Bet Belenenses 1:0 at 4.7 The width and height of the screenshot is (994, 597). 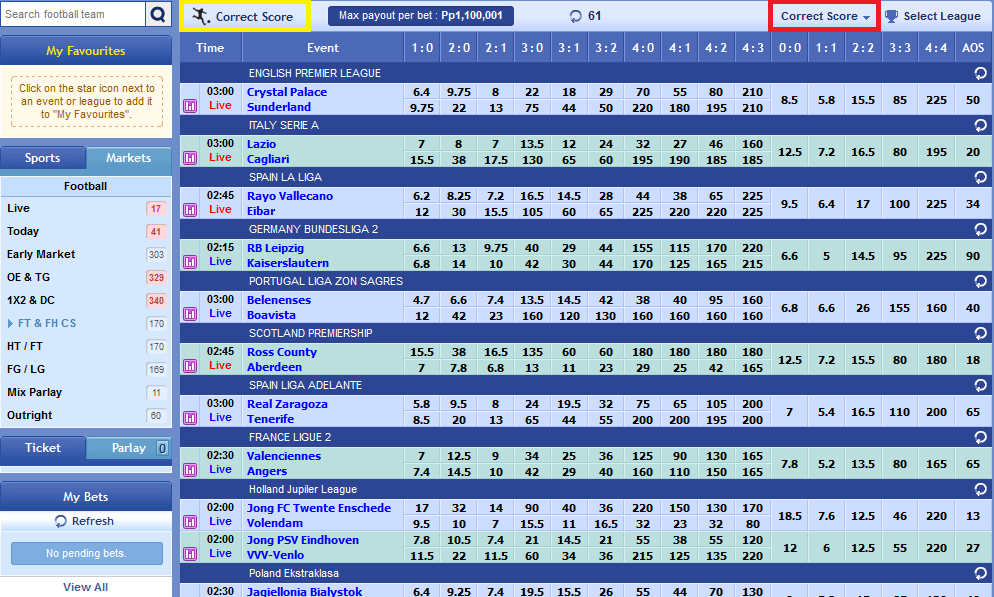(x=422, y=300)
